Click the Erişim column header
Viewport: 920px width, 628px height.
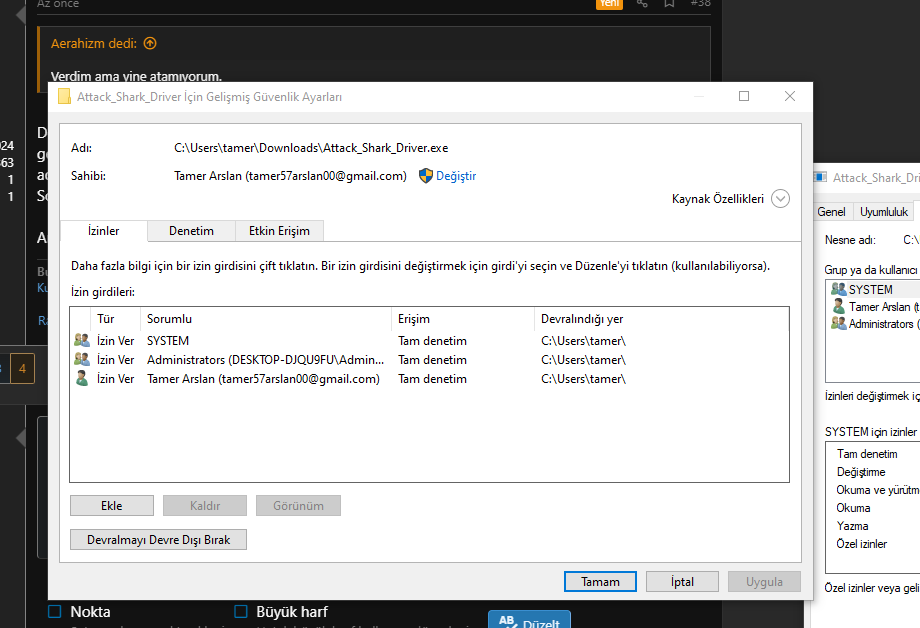click(x=463, y=319)
